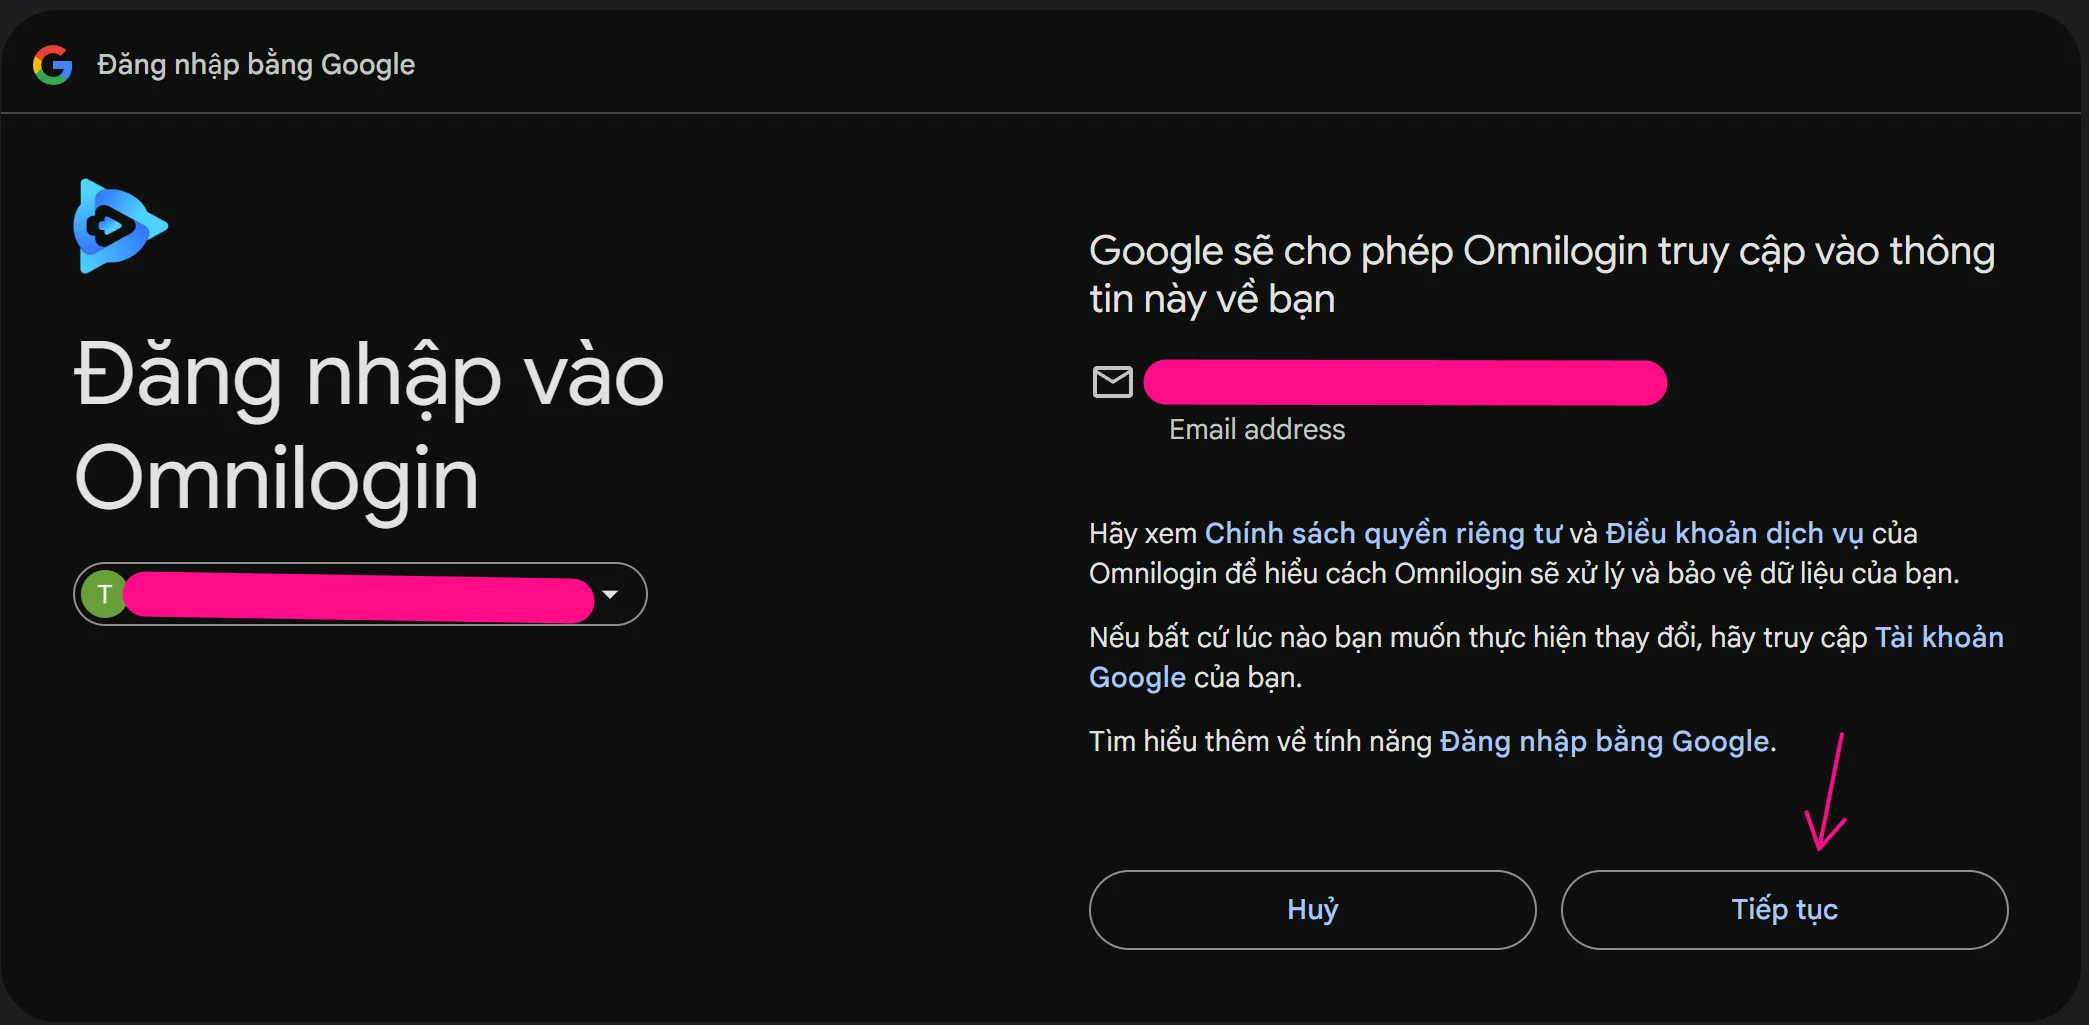Click the pink arrow annotation above Tiếp tục
Image resolution: width=2089 pixels, height=1025 pixels.
[x=1827, y=791]
